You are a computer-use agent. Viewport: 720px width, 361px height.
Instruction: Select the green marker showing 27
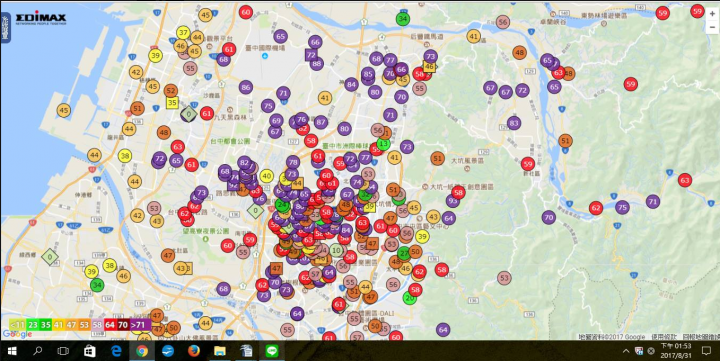pos(404,253)
